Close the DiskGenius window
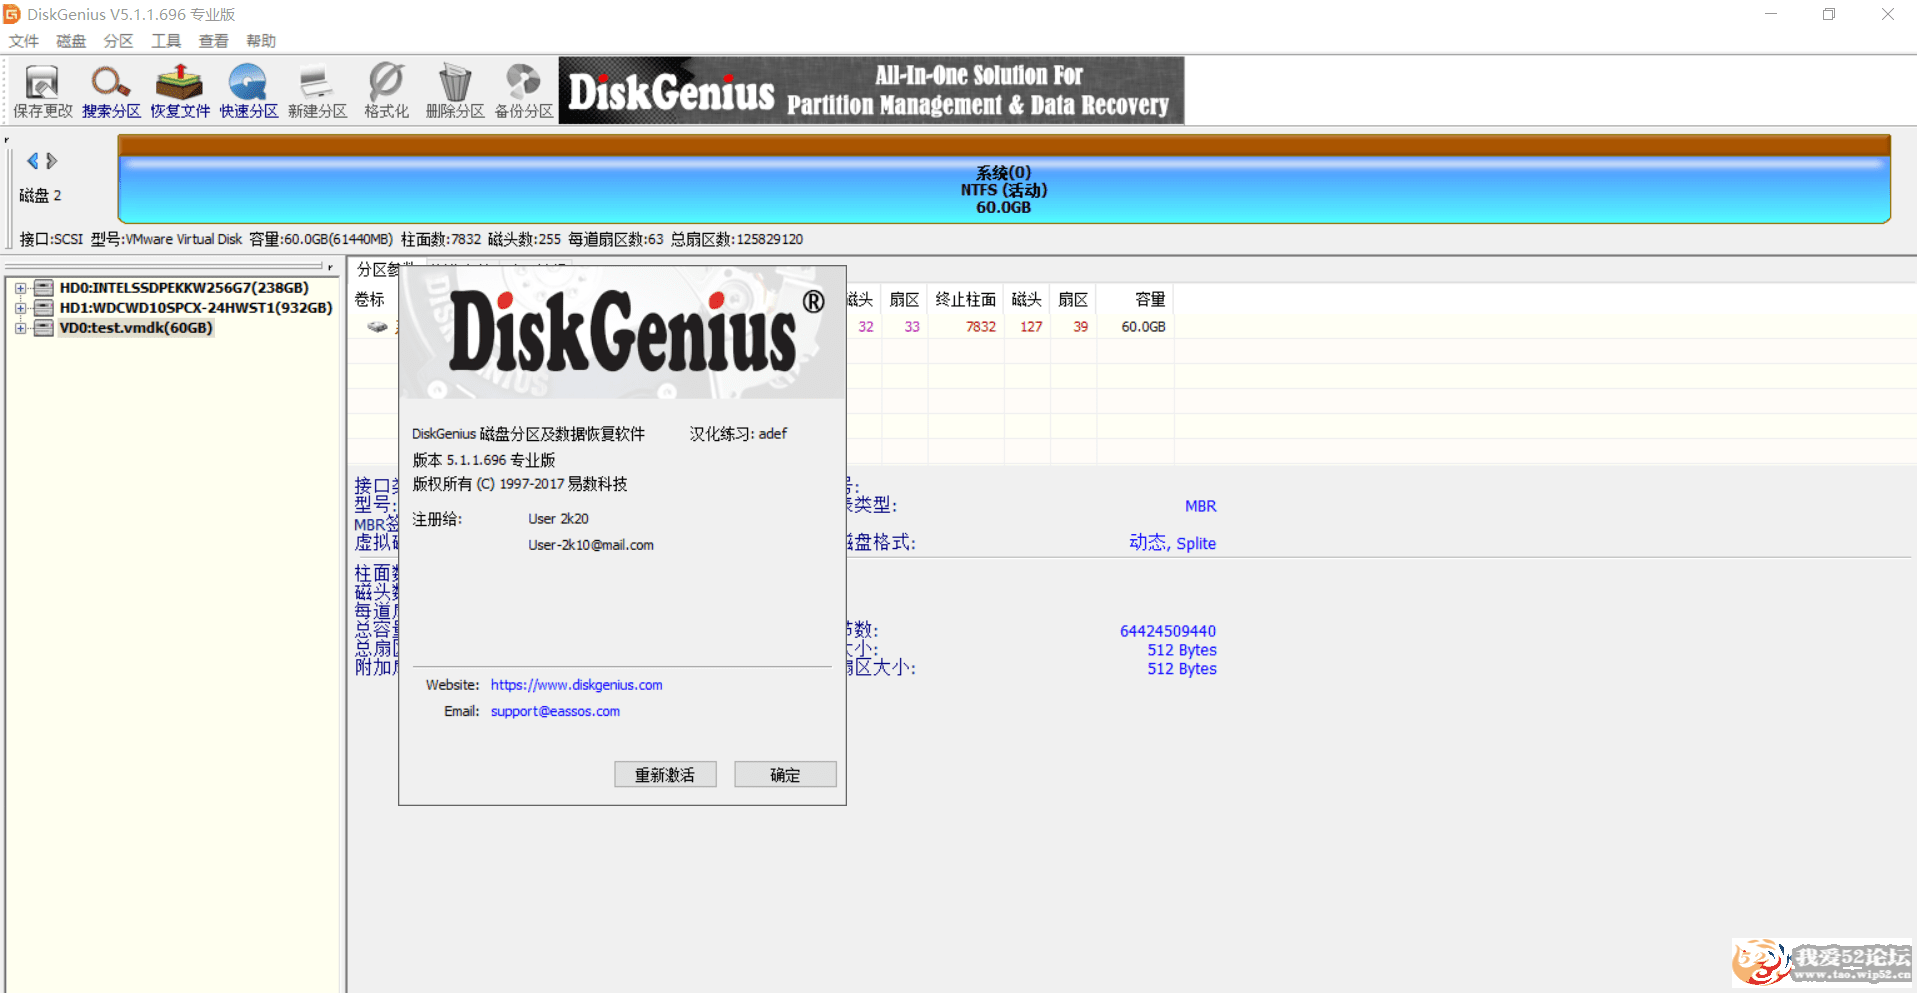The width and height of the screenshot is (1917, 993). point(1888,14)
